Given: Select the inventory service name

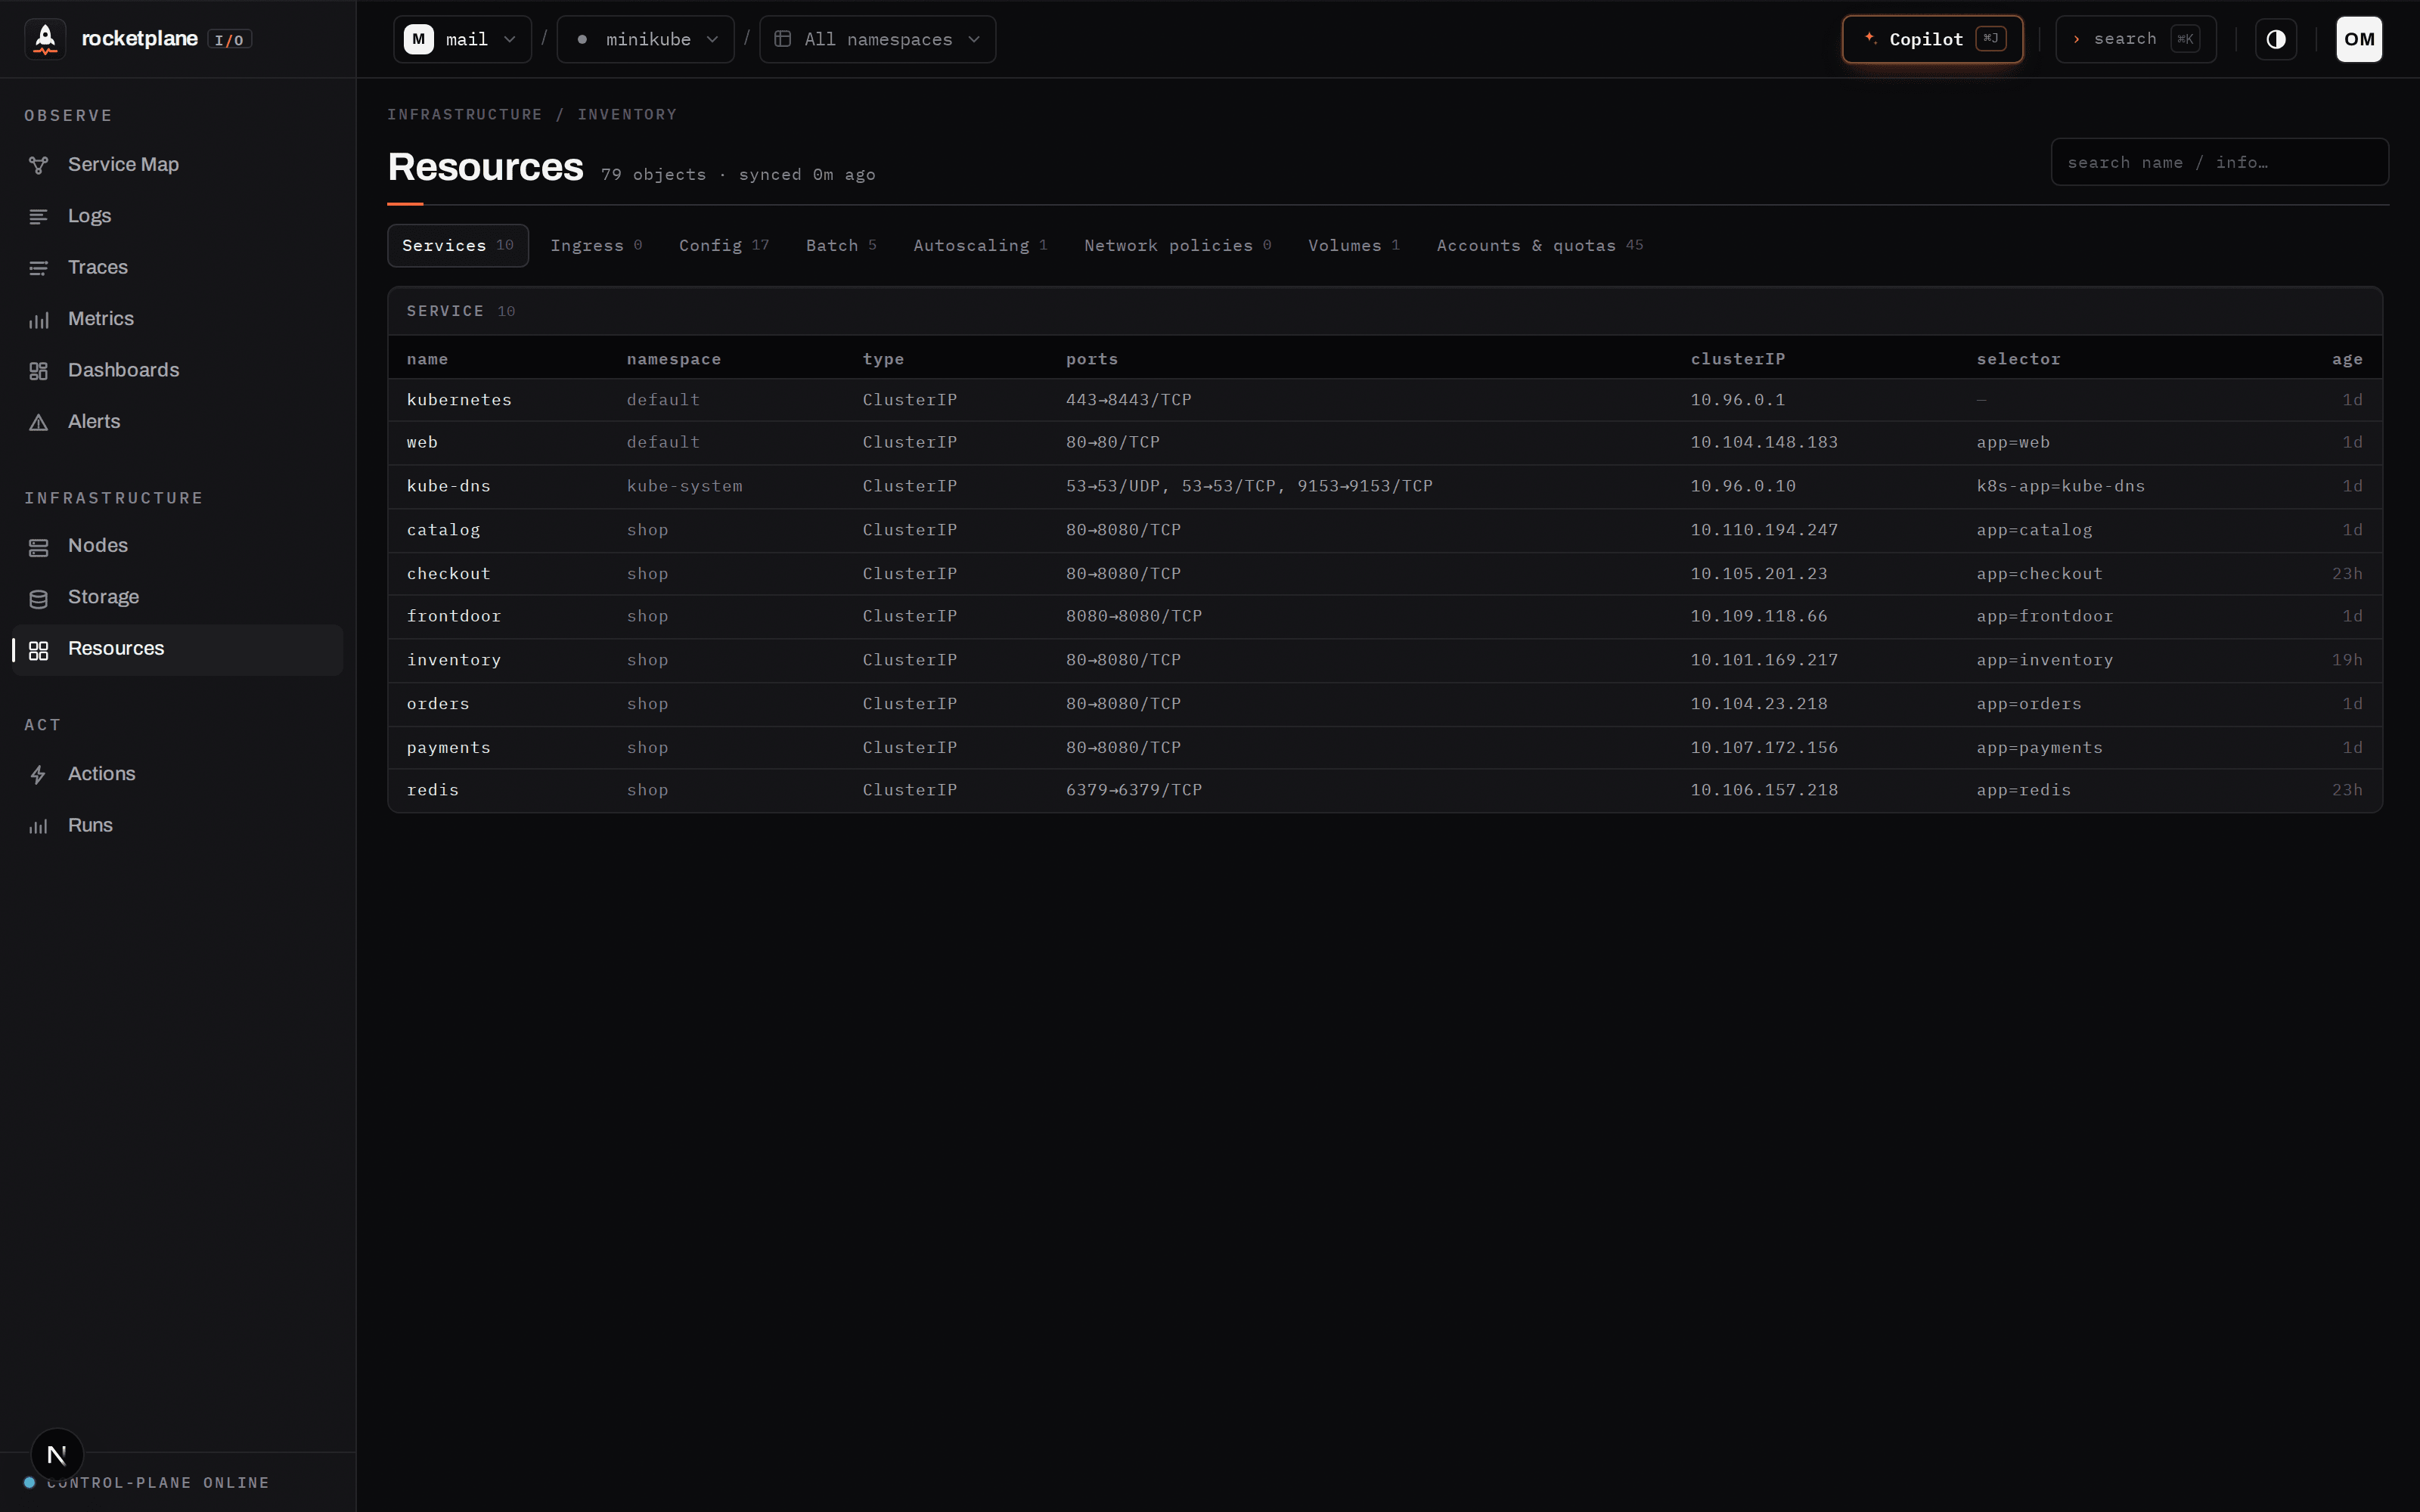Looking at the screenshot, I should click(453, 660).
